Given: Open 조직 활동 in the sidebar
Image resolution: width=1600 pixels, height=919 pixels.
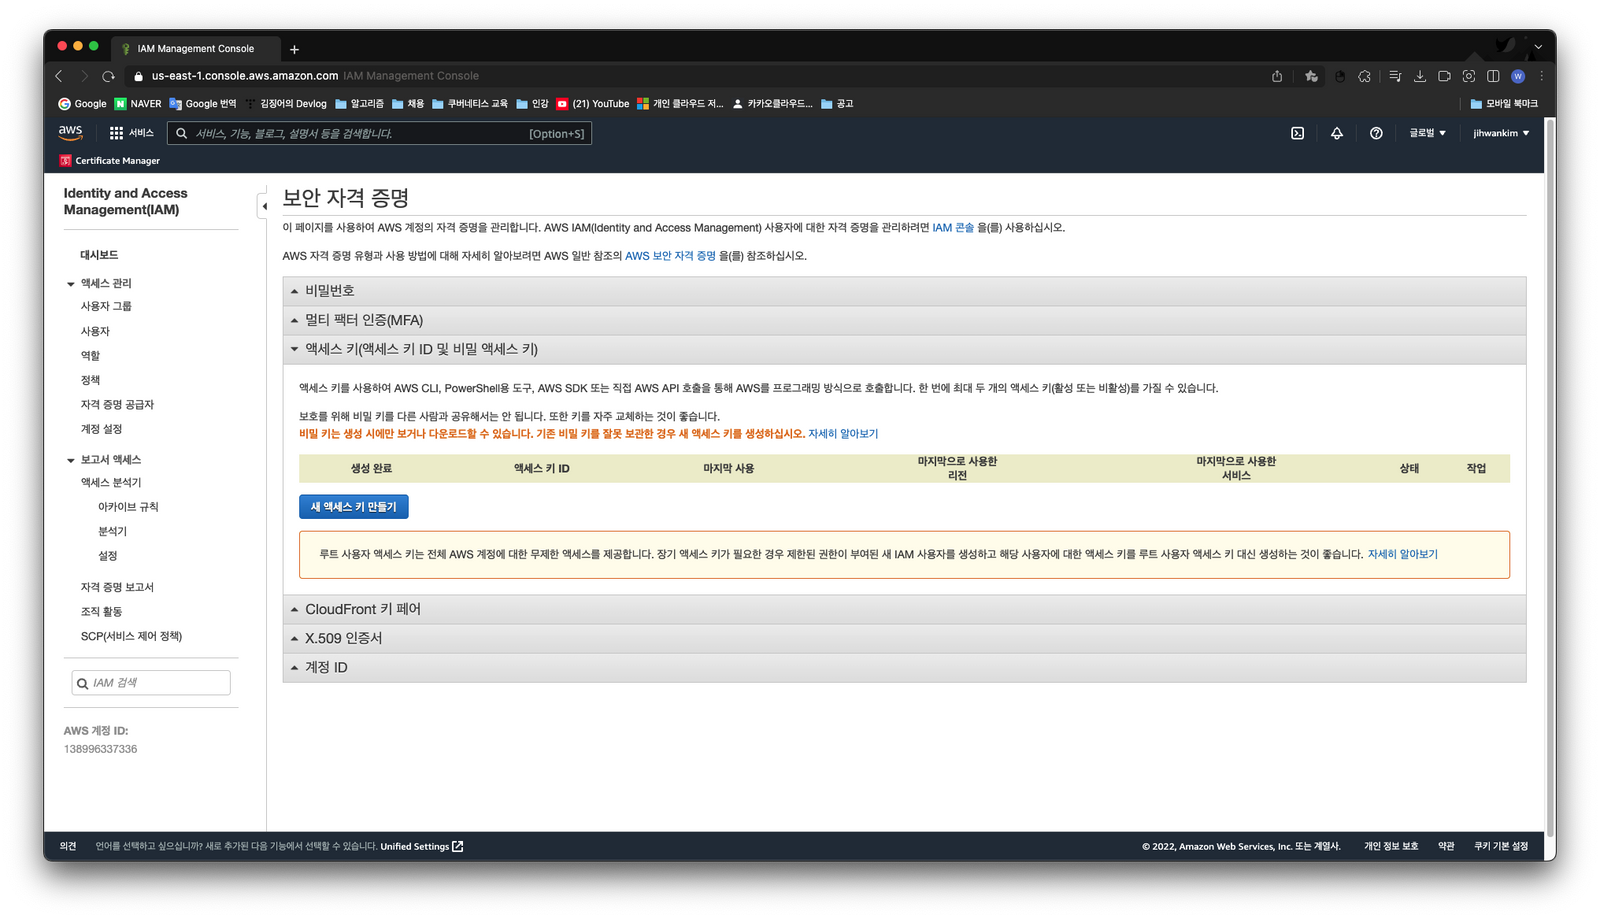Looking at the screenshot, I should tap(101, 611).
